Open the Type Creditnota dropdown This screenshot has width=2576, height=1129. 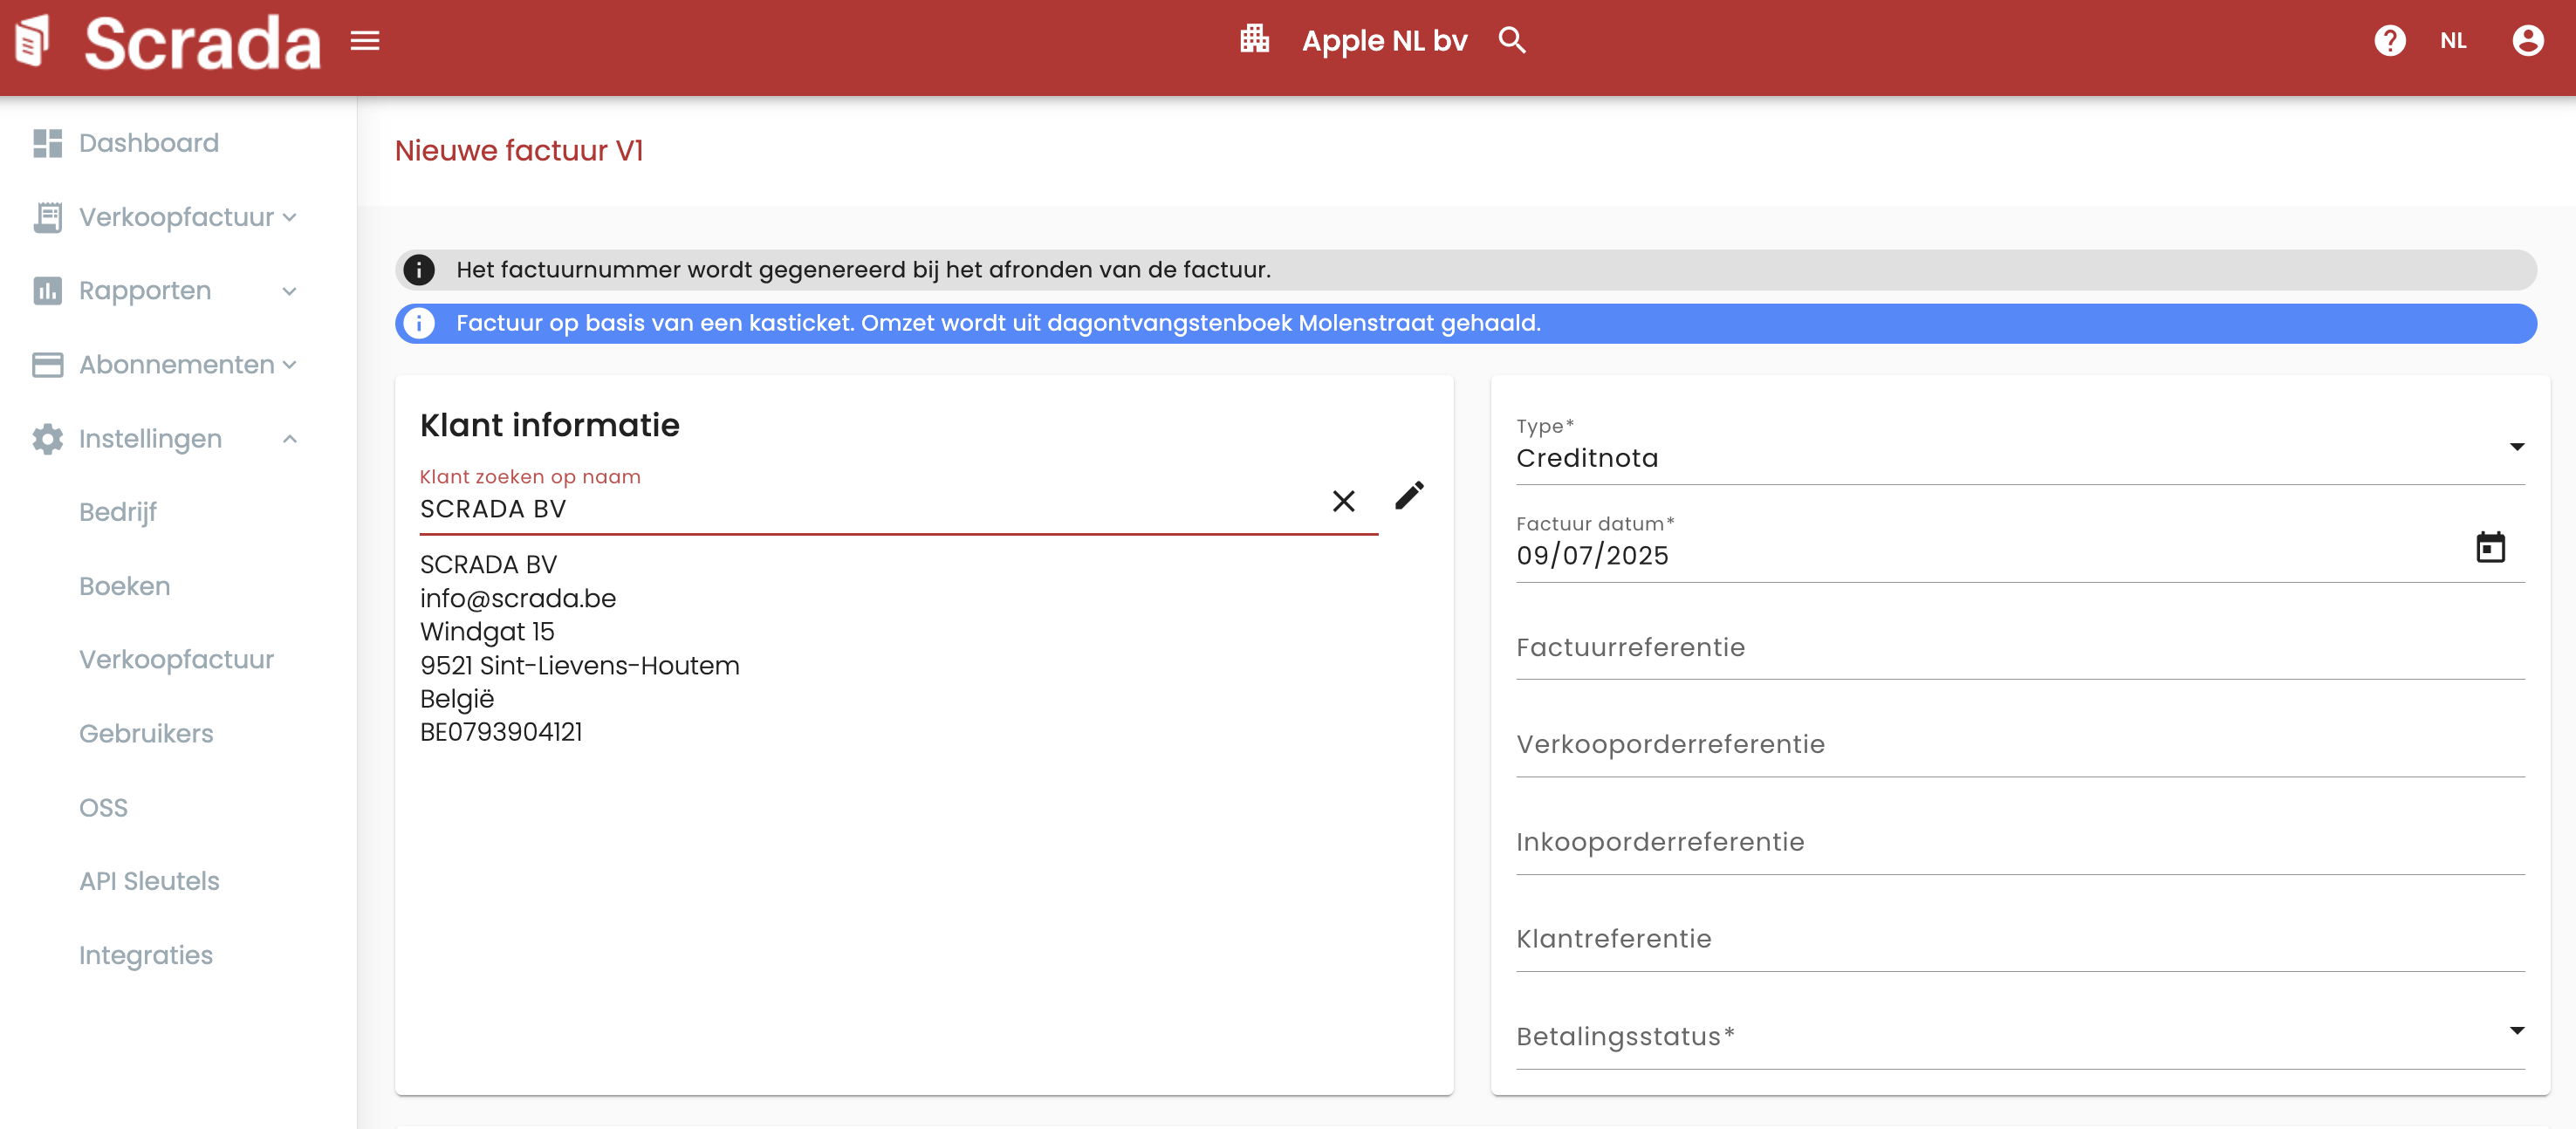(2019, 457)
